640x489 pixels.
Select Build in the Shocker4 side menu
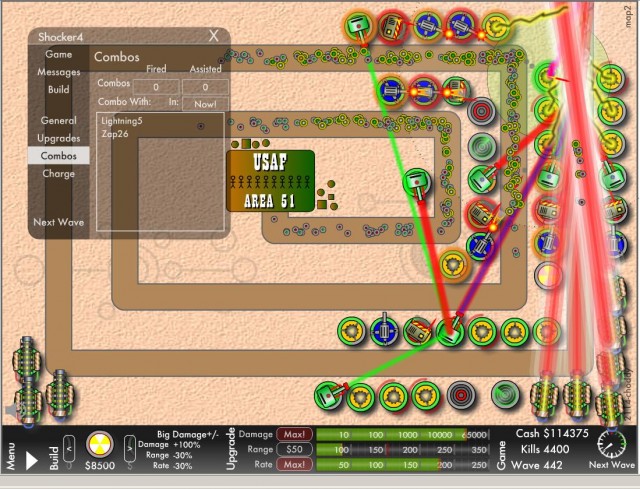pos(58,89)
